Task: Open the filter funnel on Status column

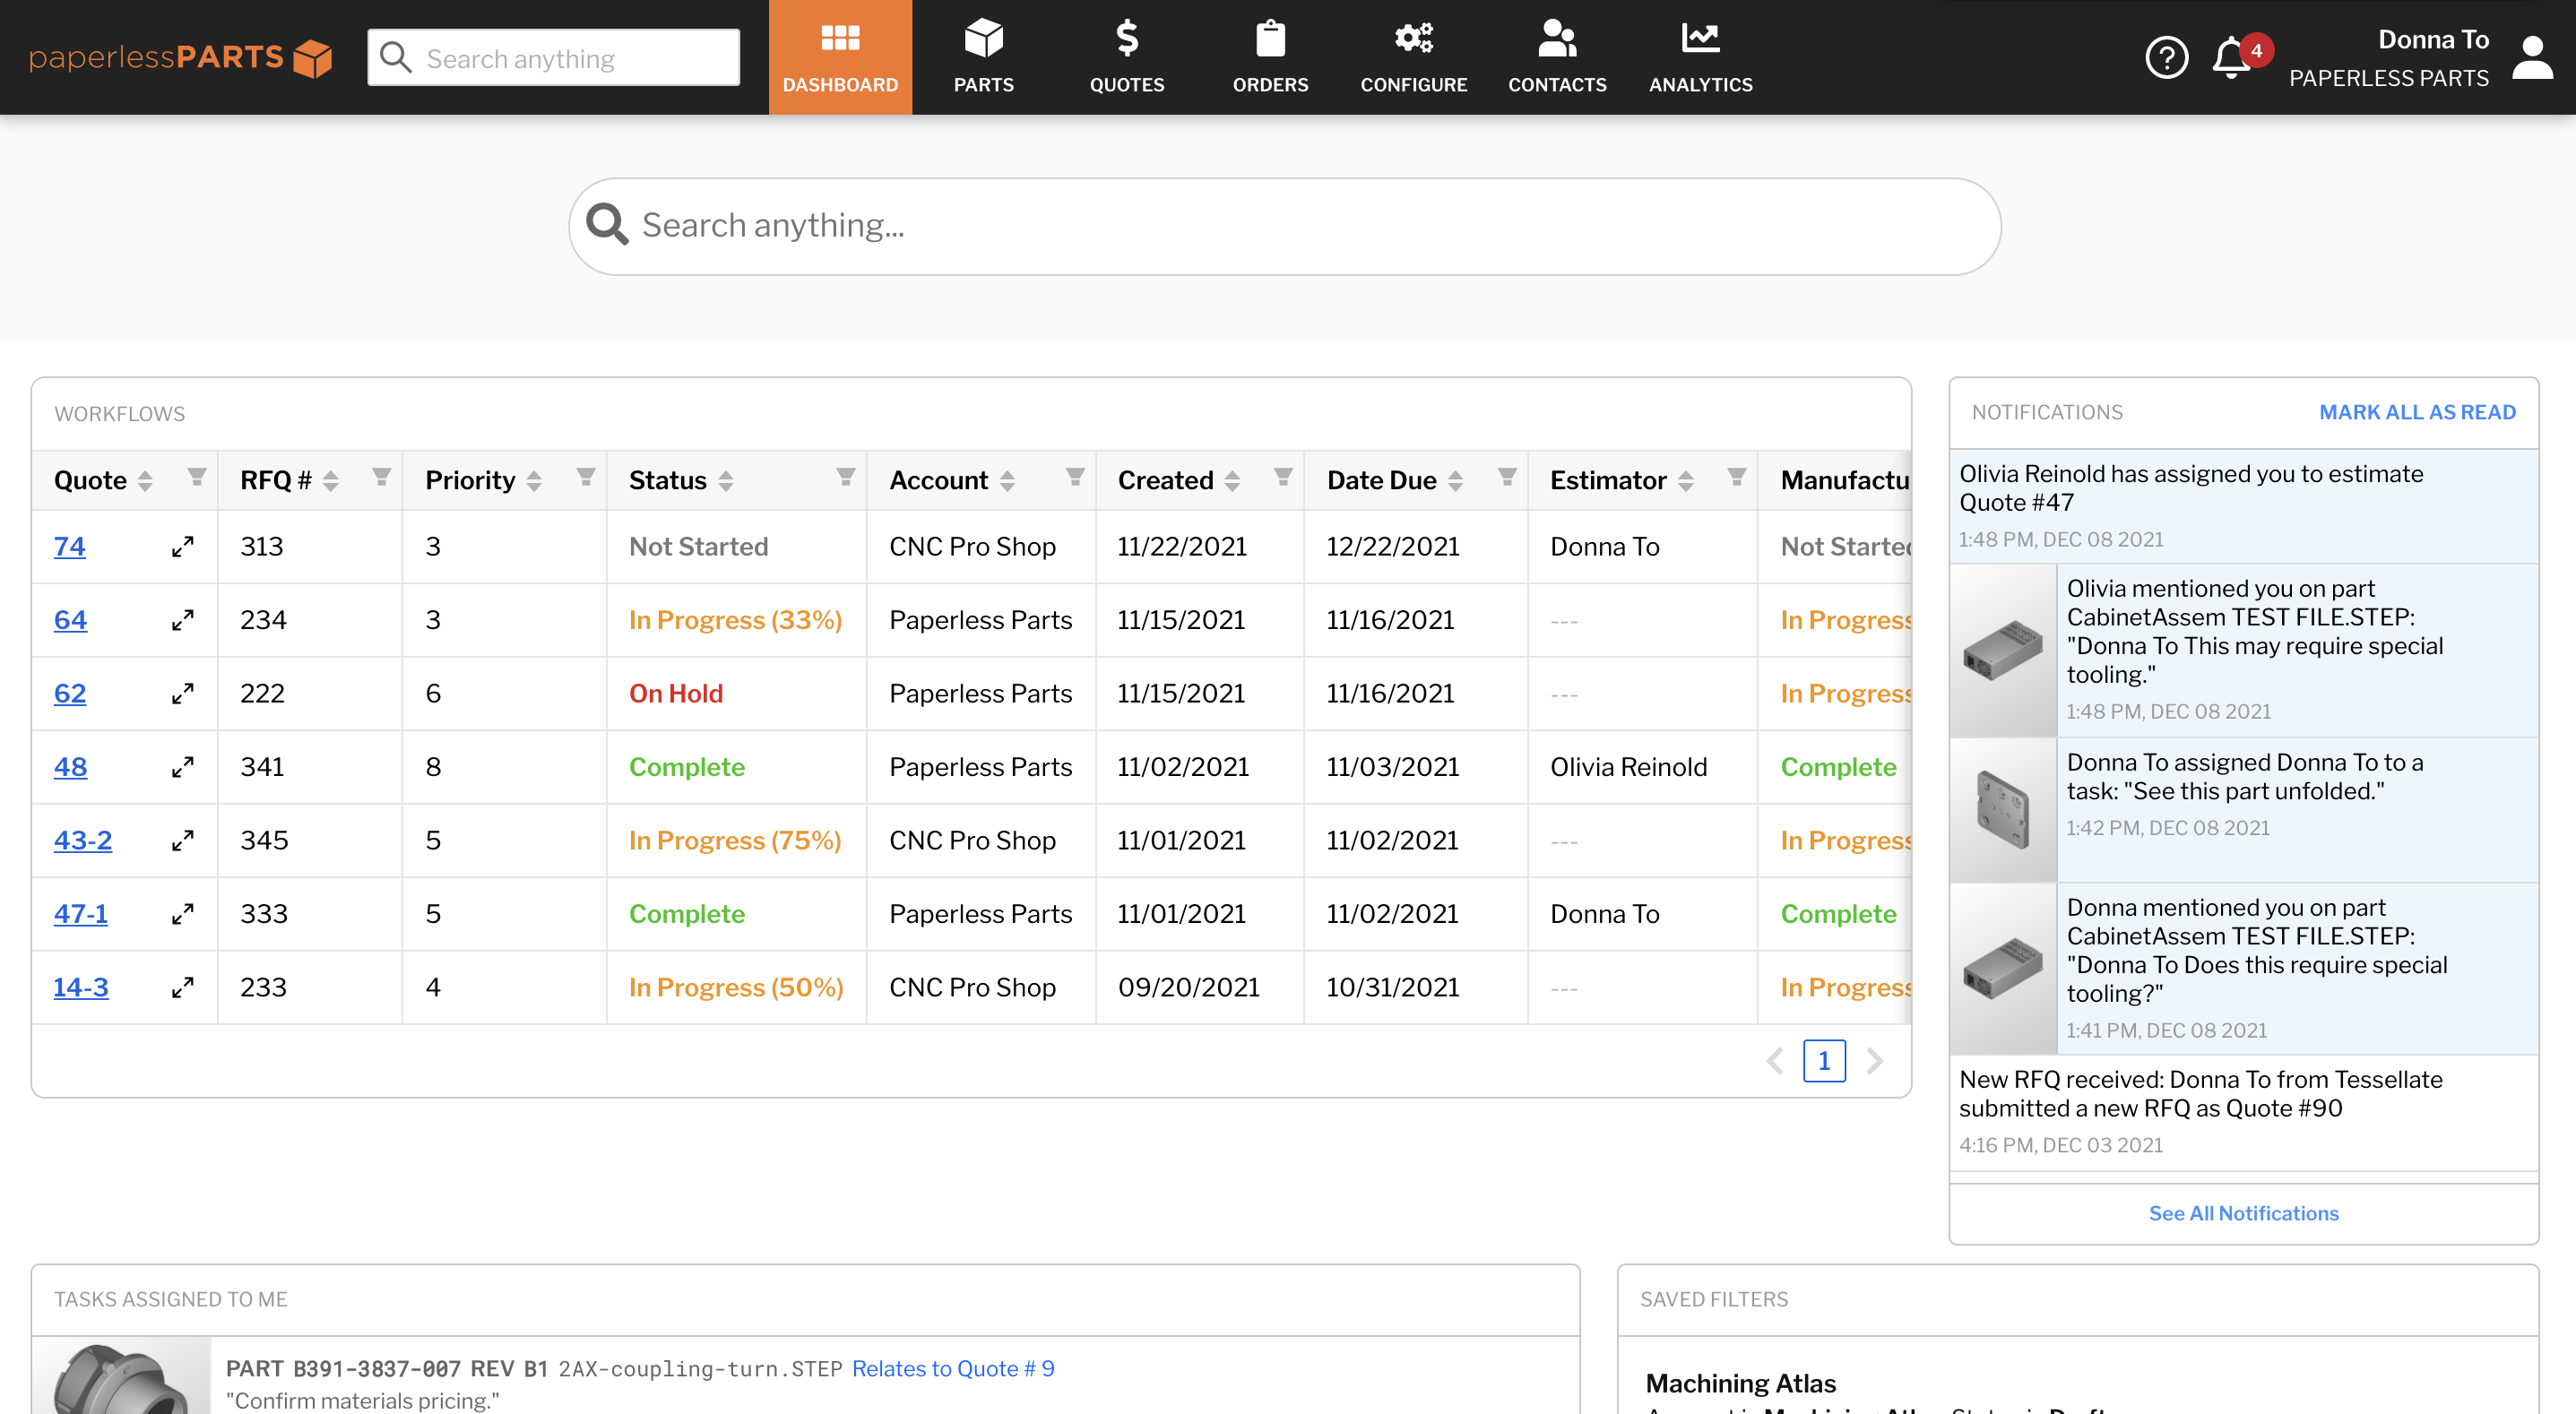Action: pos(846,477)
